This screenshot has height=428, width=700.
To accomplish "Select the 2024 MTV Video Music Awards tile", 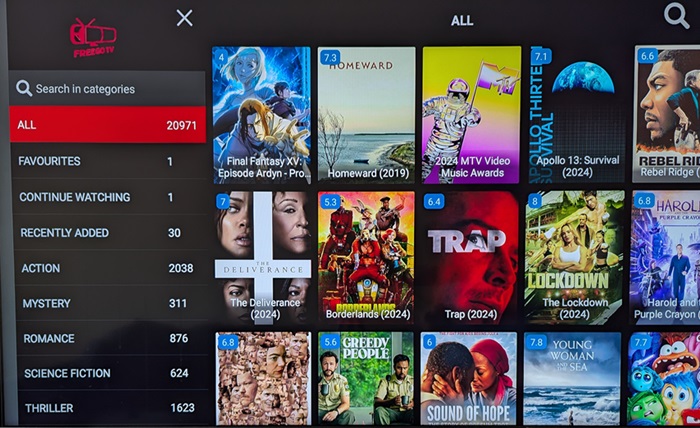I will tap(472, 115).
